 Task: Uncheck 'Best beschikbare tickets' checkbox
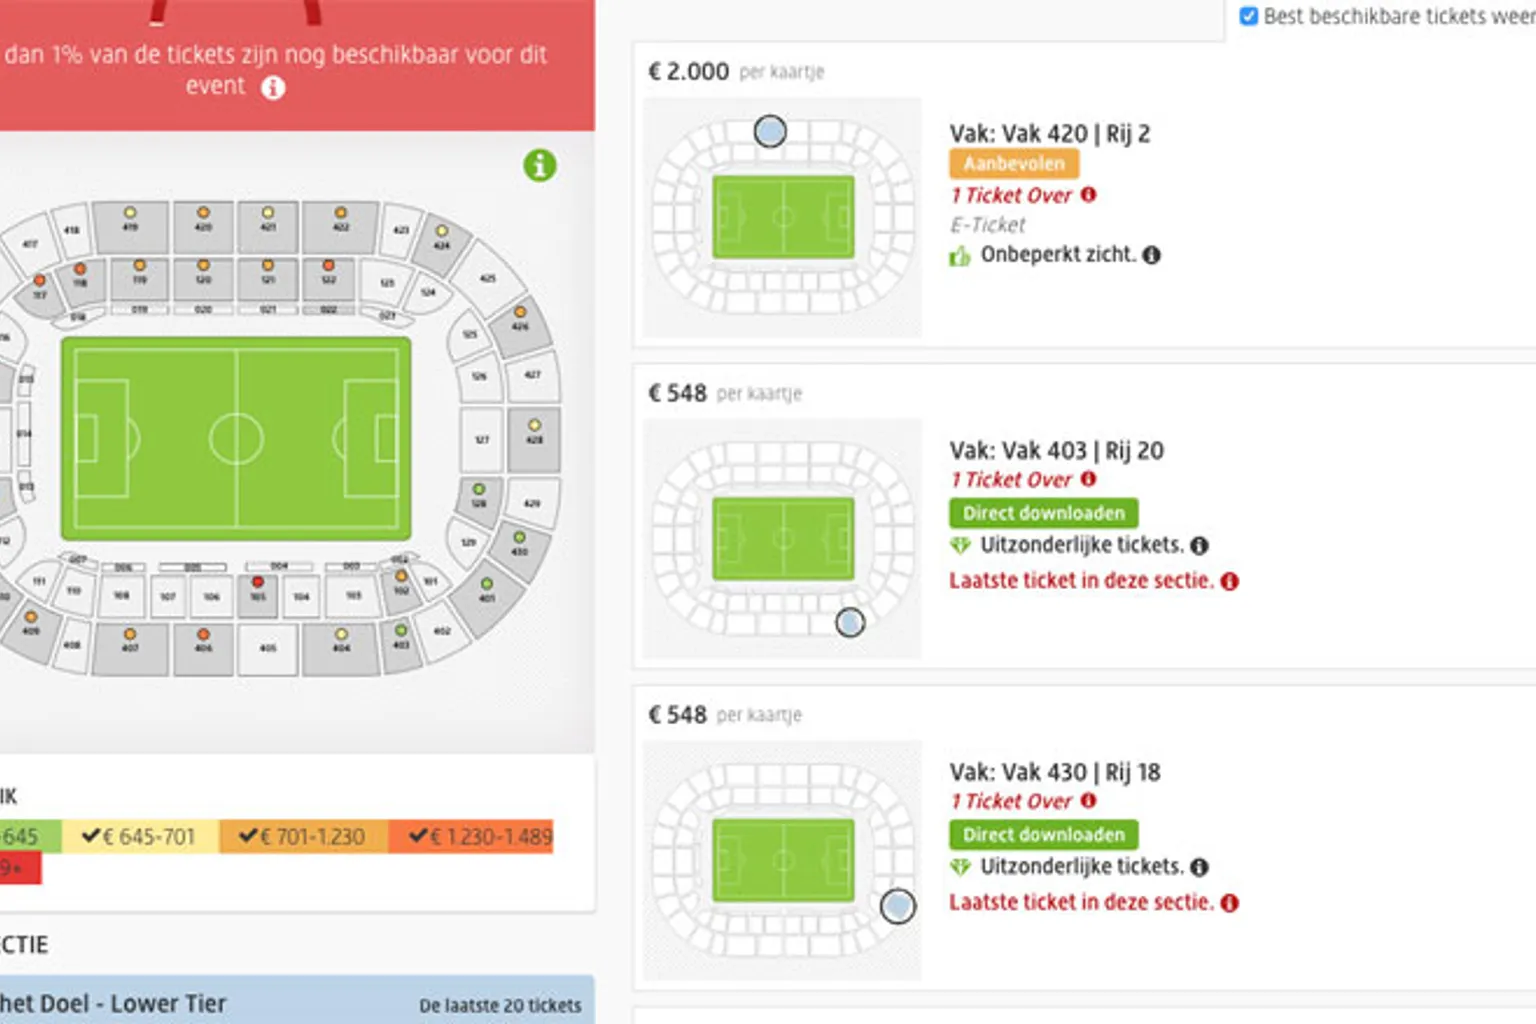[x=1249, y=16]
